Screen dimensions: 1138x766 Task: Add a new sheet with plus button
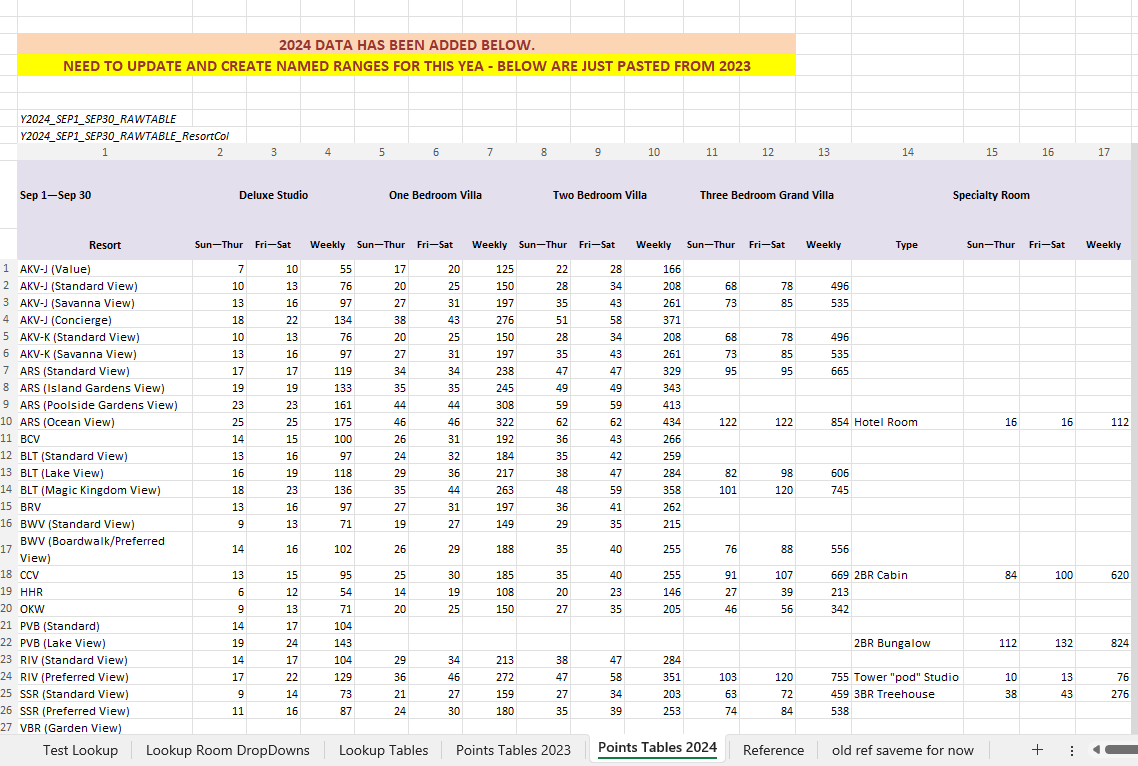coord(1037,749)
